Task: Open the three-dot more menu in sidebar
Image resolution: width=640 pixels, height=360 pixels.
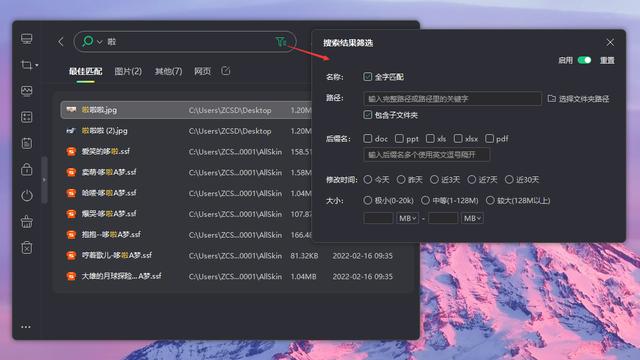Action: 26,327
